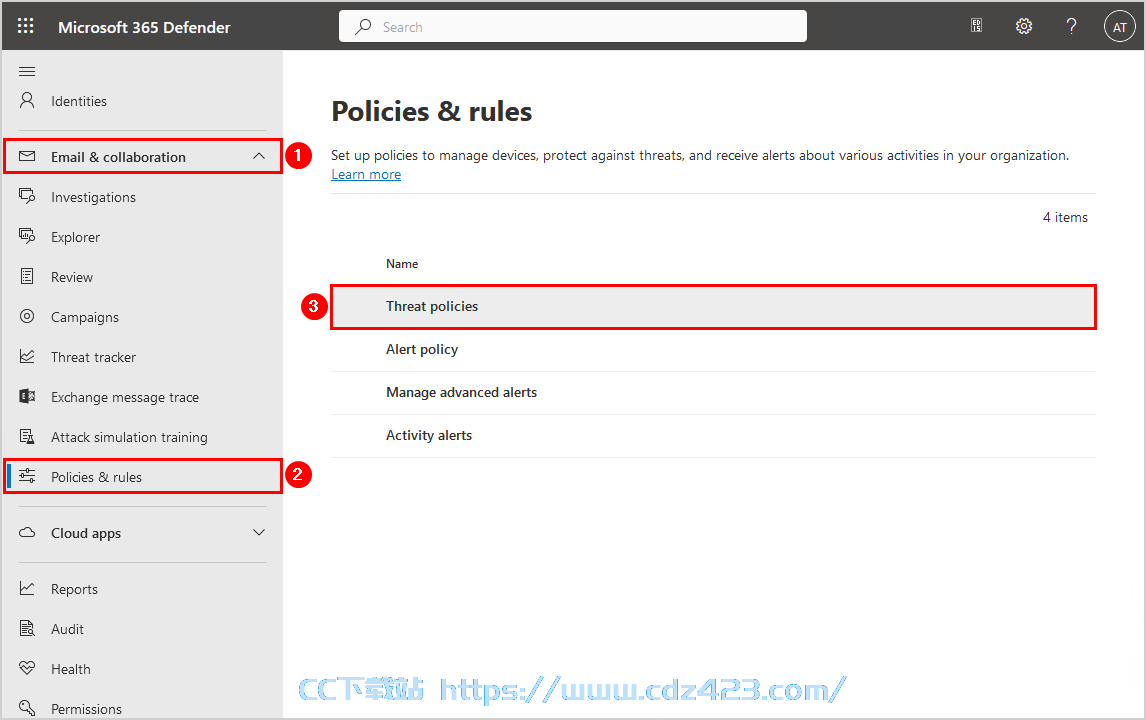Go to Investigations page
The height and width of the screenshot is (720, 1146).
coord(94,197)
